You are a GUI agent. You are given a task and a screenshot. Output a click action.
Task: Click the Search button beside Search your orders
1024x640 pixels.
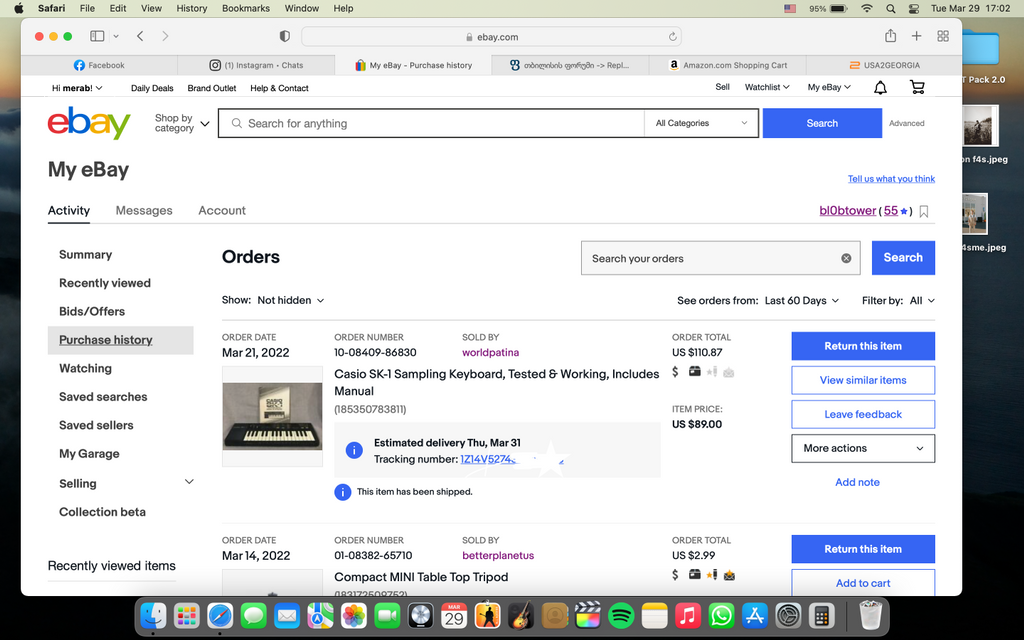(903, 258)
